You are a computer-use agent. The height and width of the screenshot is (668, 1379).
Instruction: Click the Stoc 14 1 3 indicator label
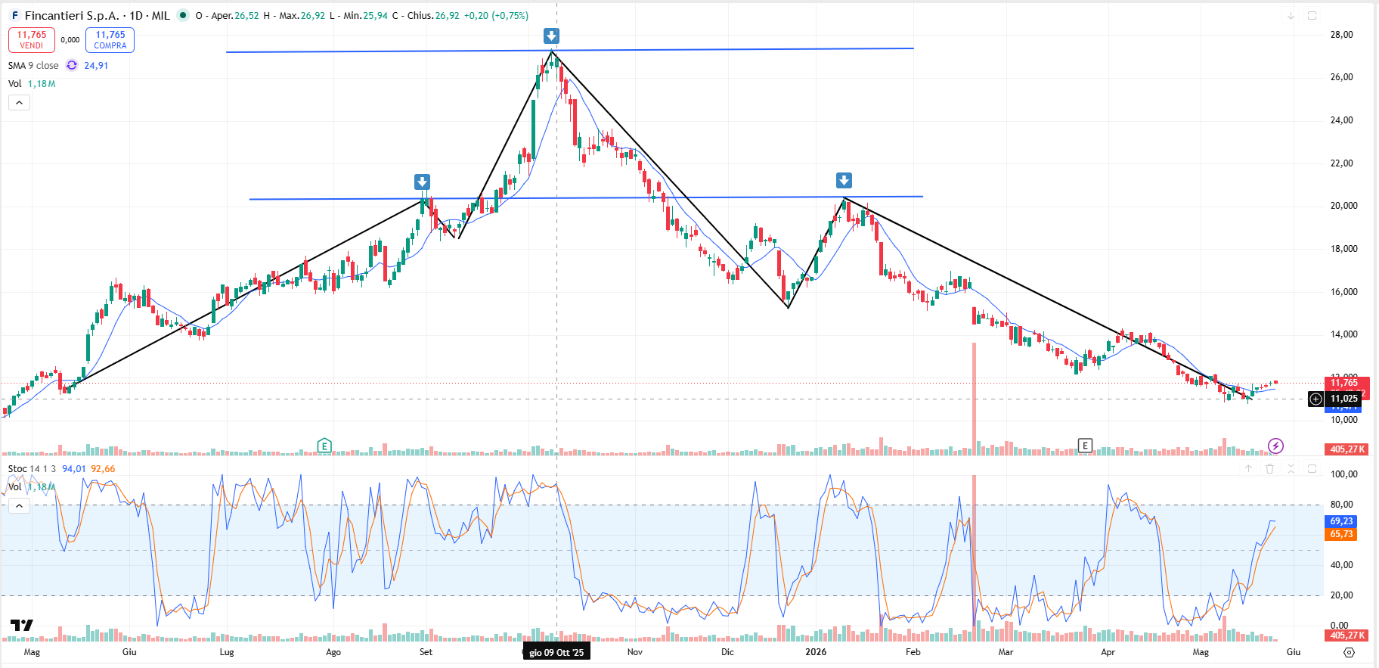pos(32,468)
